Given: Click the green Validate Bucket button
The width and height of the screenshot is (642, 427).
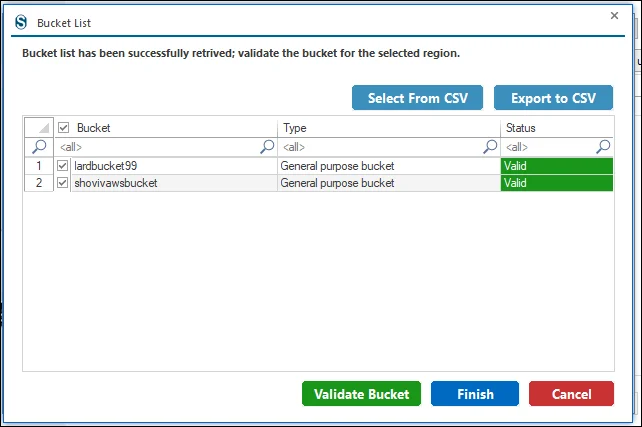Looking at the screenshot, I should (361, 394).
